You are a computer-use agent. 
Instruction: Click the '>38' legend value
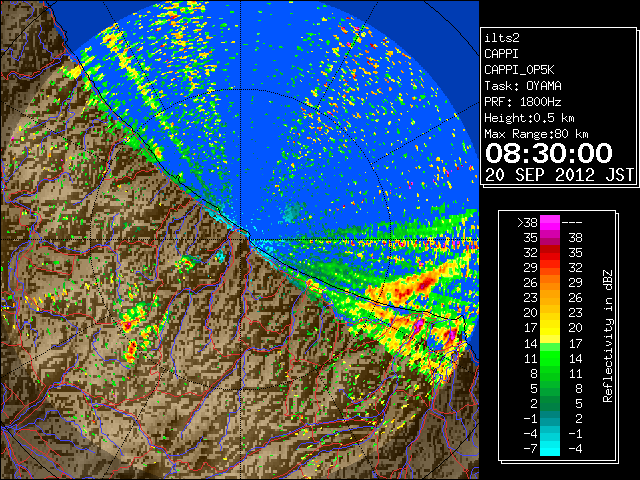(x=527, y=222)
